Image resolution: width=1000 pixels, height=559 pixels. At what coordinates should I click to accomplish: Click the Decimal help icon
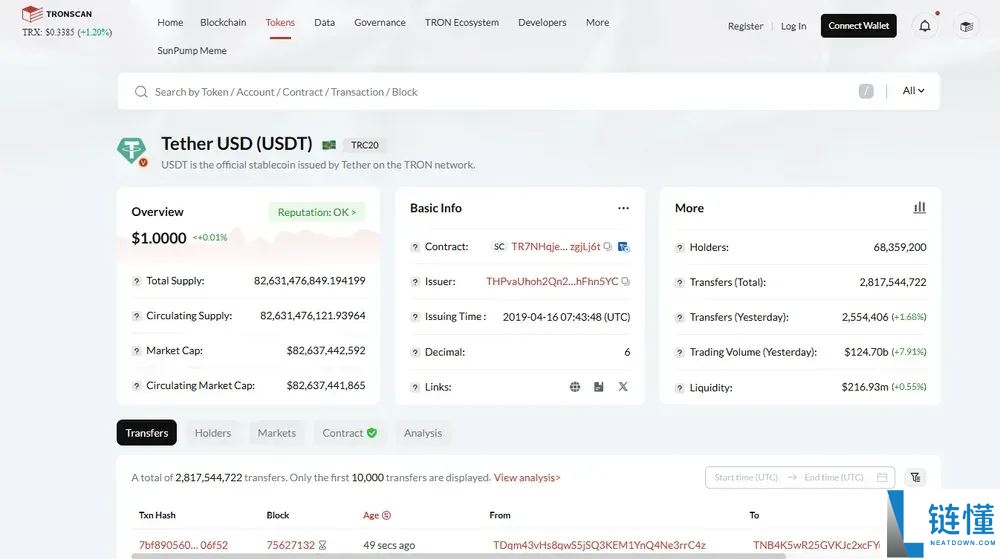[415, 352]
